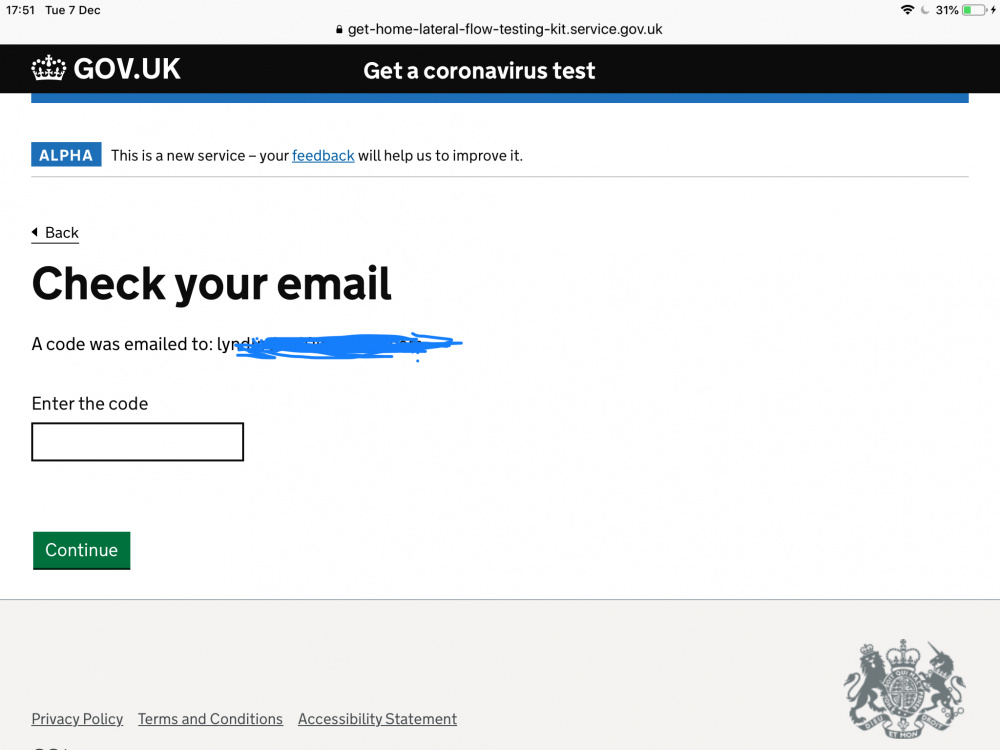Viewport: 1000px width, 750px height.
Task: Click the ALPHA phase tag
Action: tap(66, 155)
